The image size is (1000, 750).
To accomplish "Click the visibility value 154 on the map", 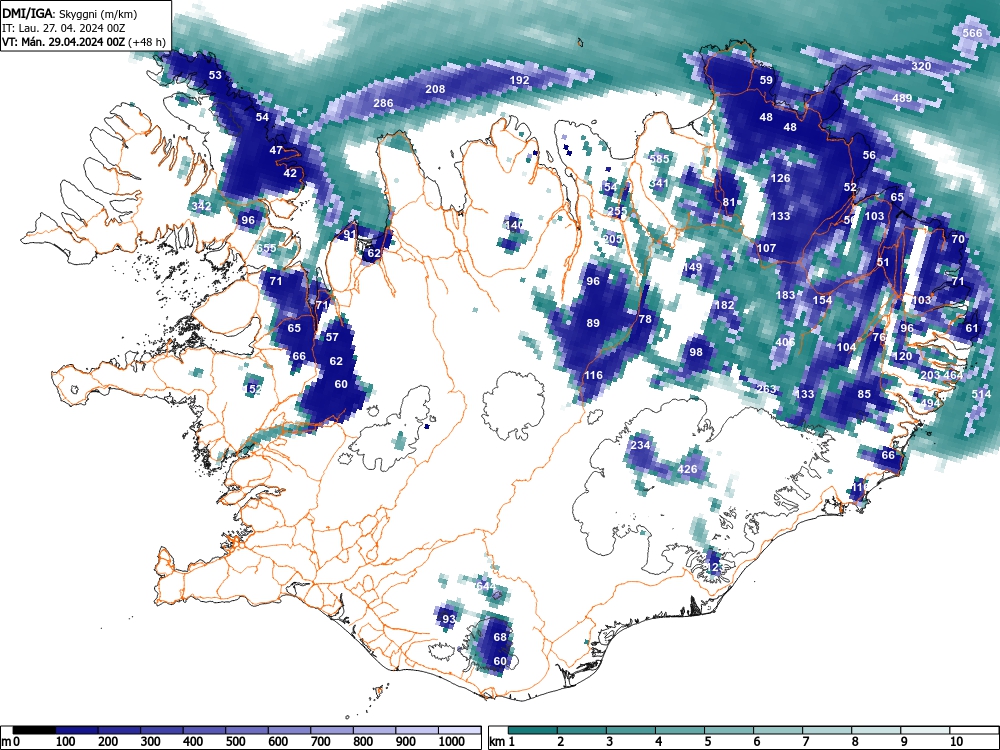I will click(x=823, y=300).
